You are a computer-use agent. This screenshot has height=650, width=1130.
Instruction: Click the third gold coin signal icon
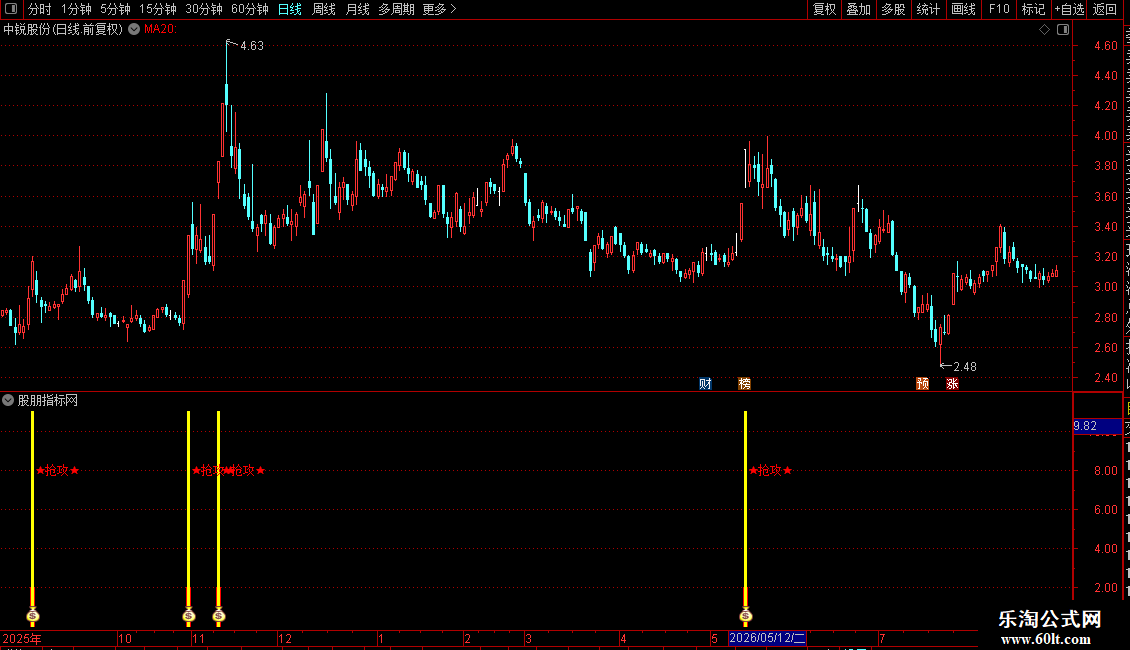[x=219, y=615]
